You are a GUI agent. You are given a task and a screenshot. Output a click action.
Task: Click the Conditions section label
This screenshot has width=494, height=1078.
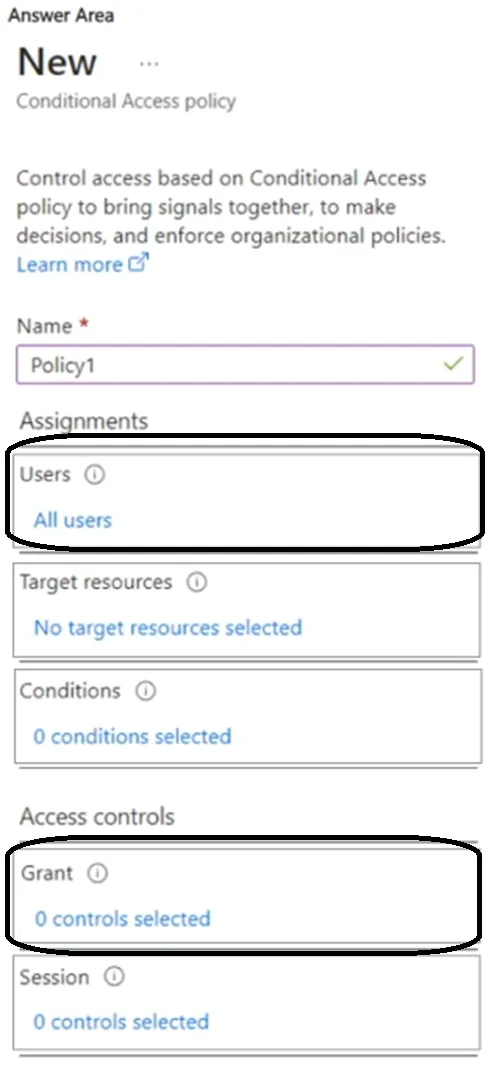tap(70, 690)
